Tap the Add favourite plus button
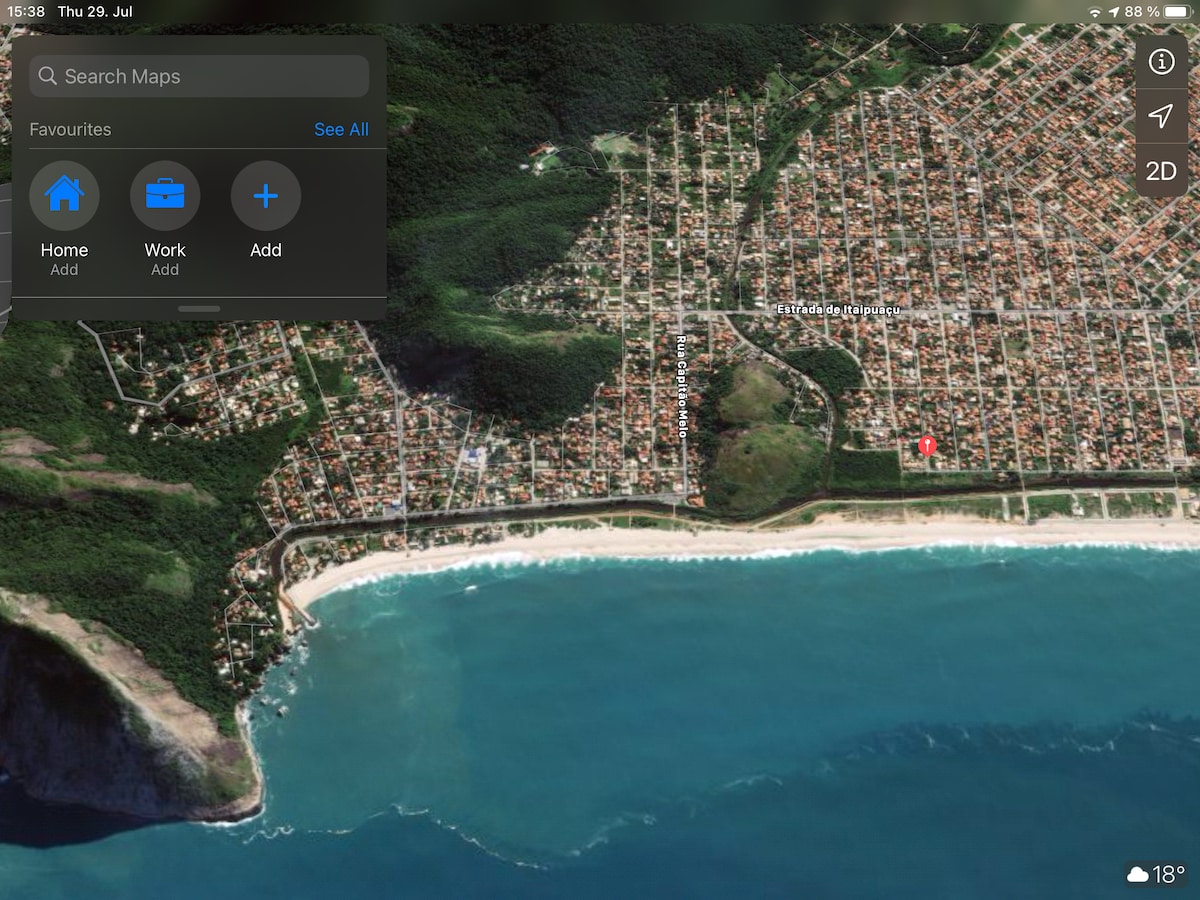The image size is (1200, 900). coord(266,195)
